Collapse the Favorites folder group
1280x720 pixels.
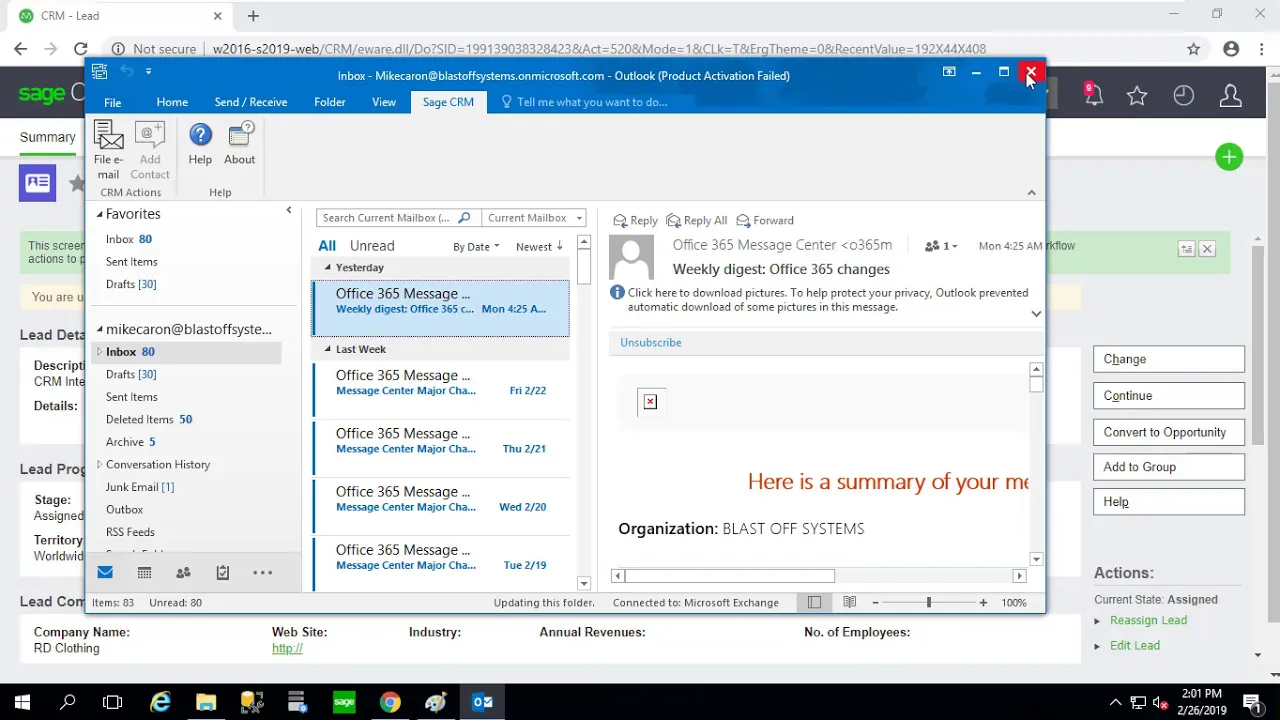point(100,214)
